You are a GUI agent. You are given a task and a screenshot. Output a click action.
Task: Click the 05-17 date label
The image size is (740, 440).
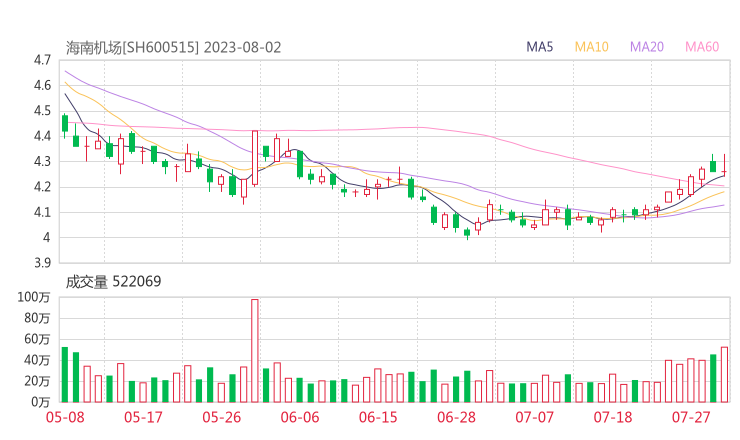point(143,417)
